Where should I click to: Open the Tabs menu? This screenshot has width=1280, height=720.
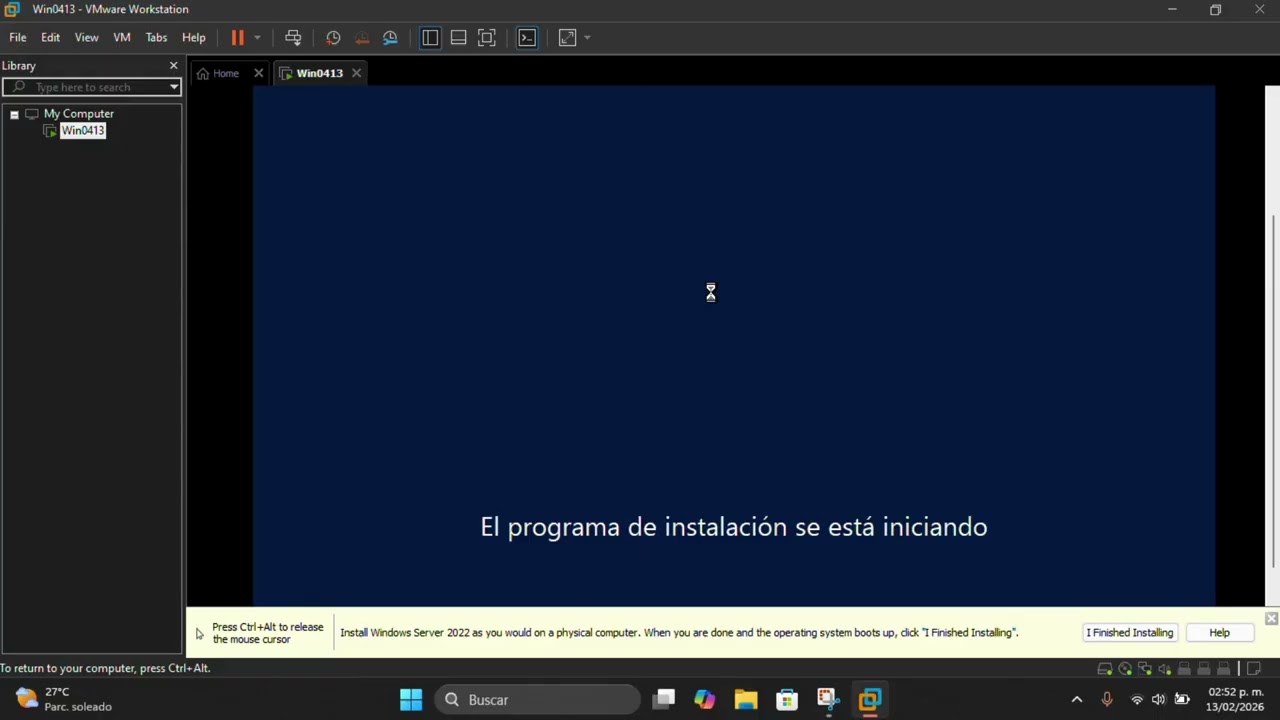click(x=156, y=38)
